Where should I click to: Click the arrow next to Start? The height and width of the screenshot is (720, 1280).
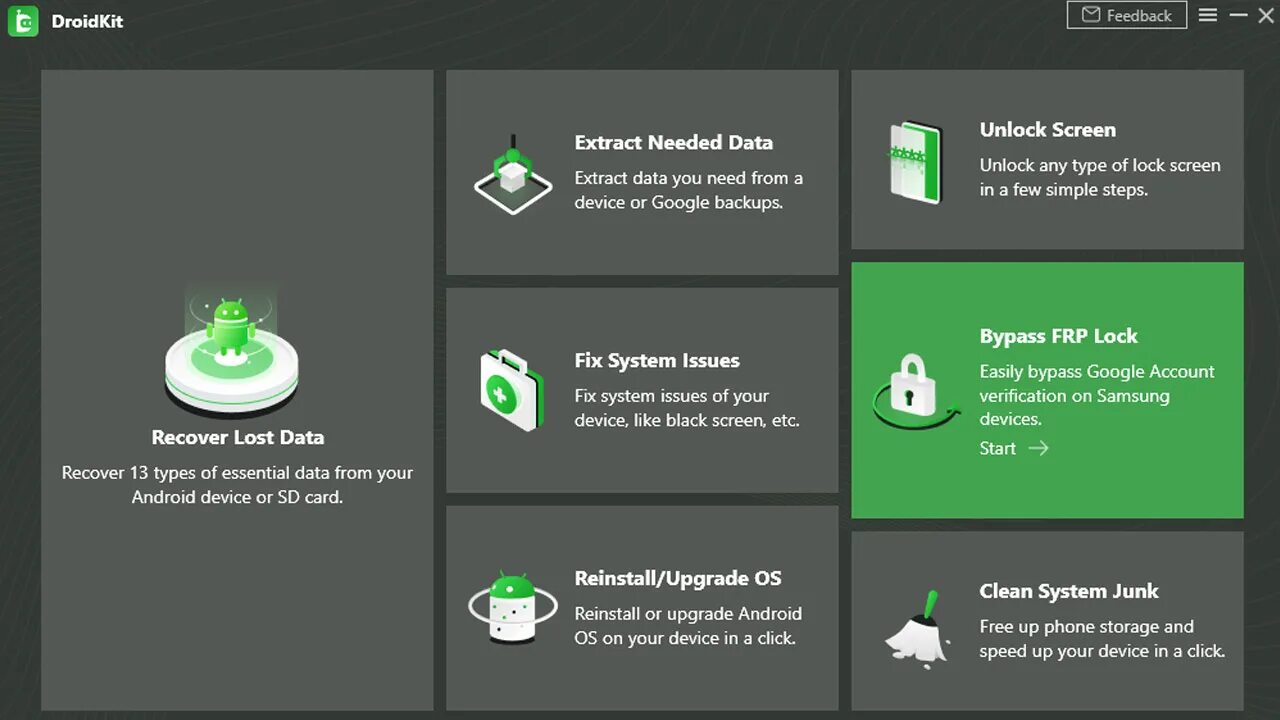[1039, 448]
